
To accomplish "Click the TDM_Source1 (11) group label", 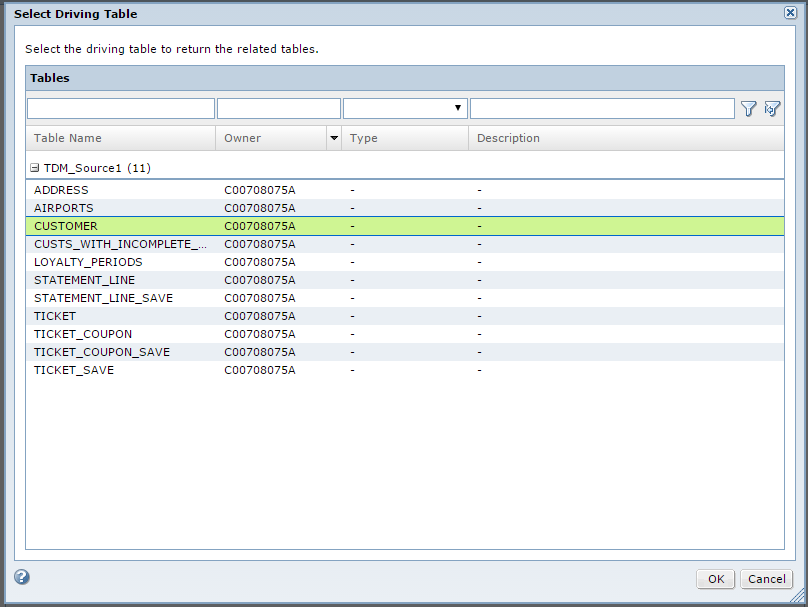I will point(97,168).
